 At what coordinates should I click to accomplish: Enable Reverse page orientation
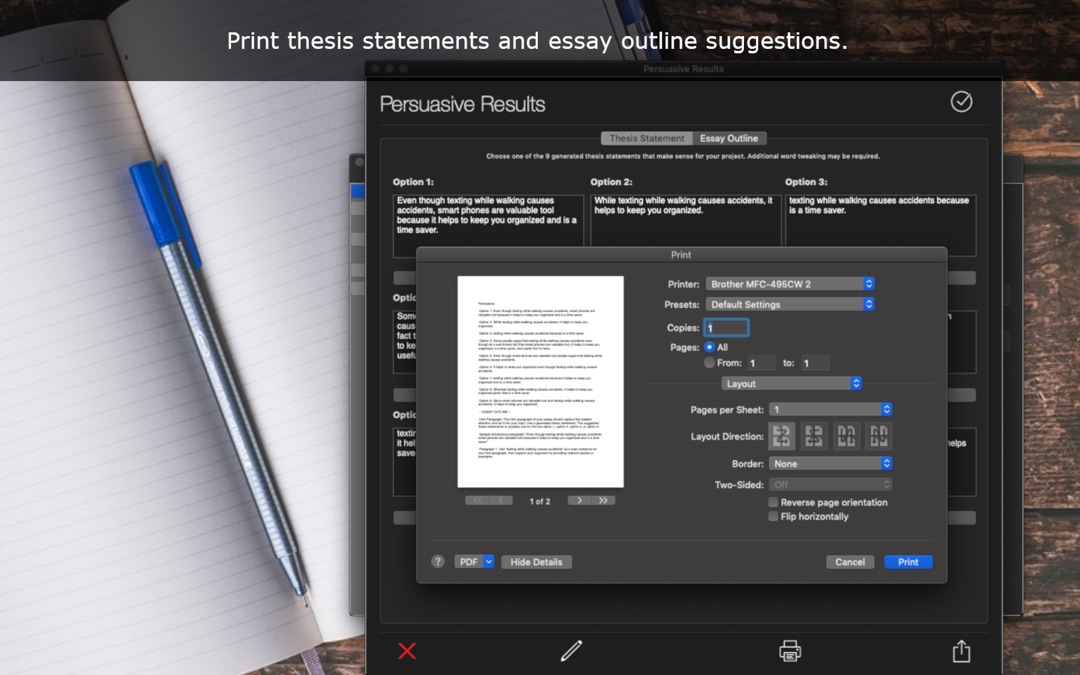773,502
